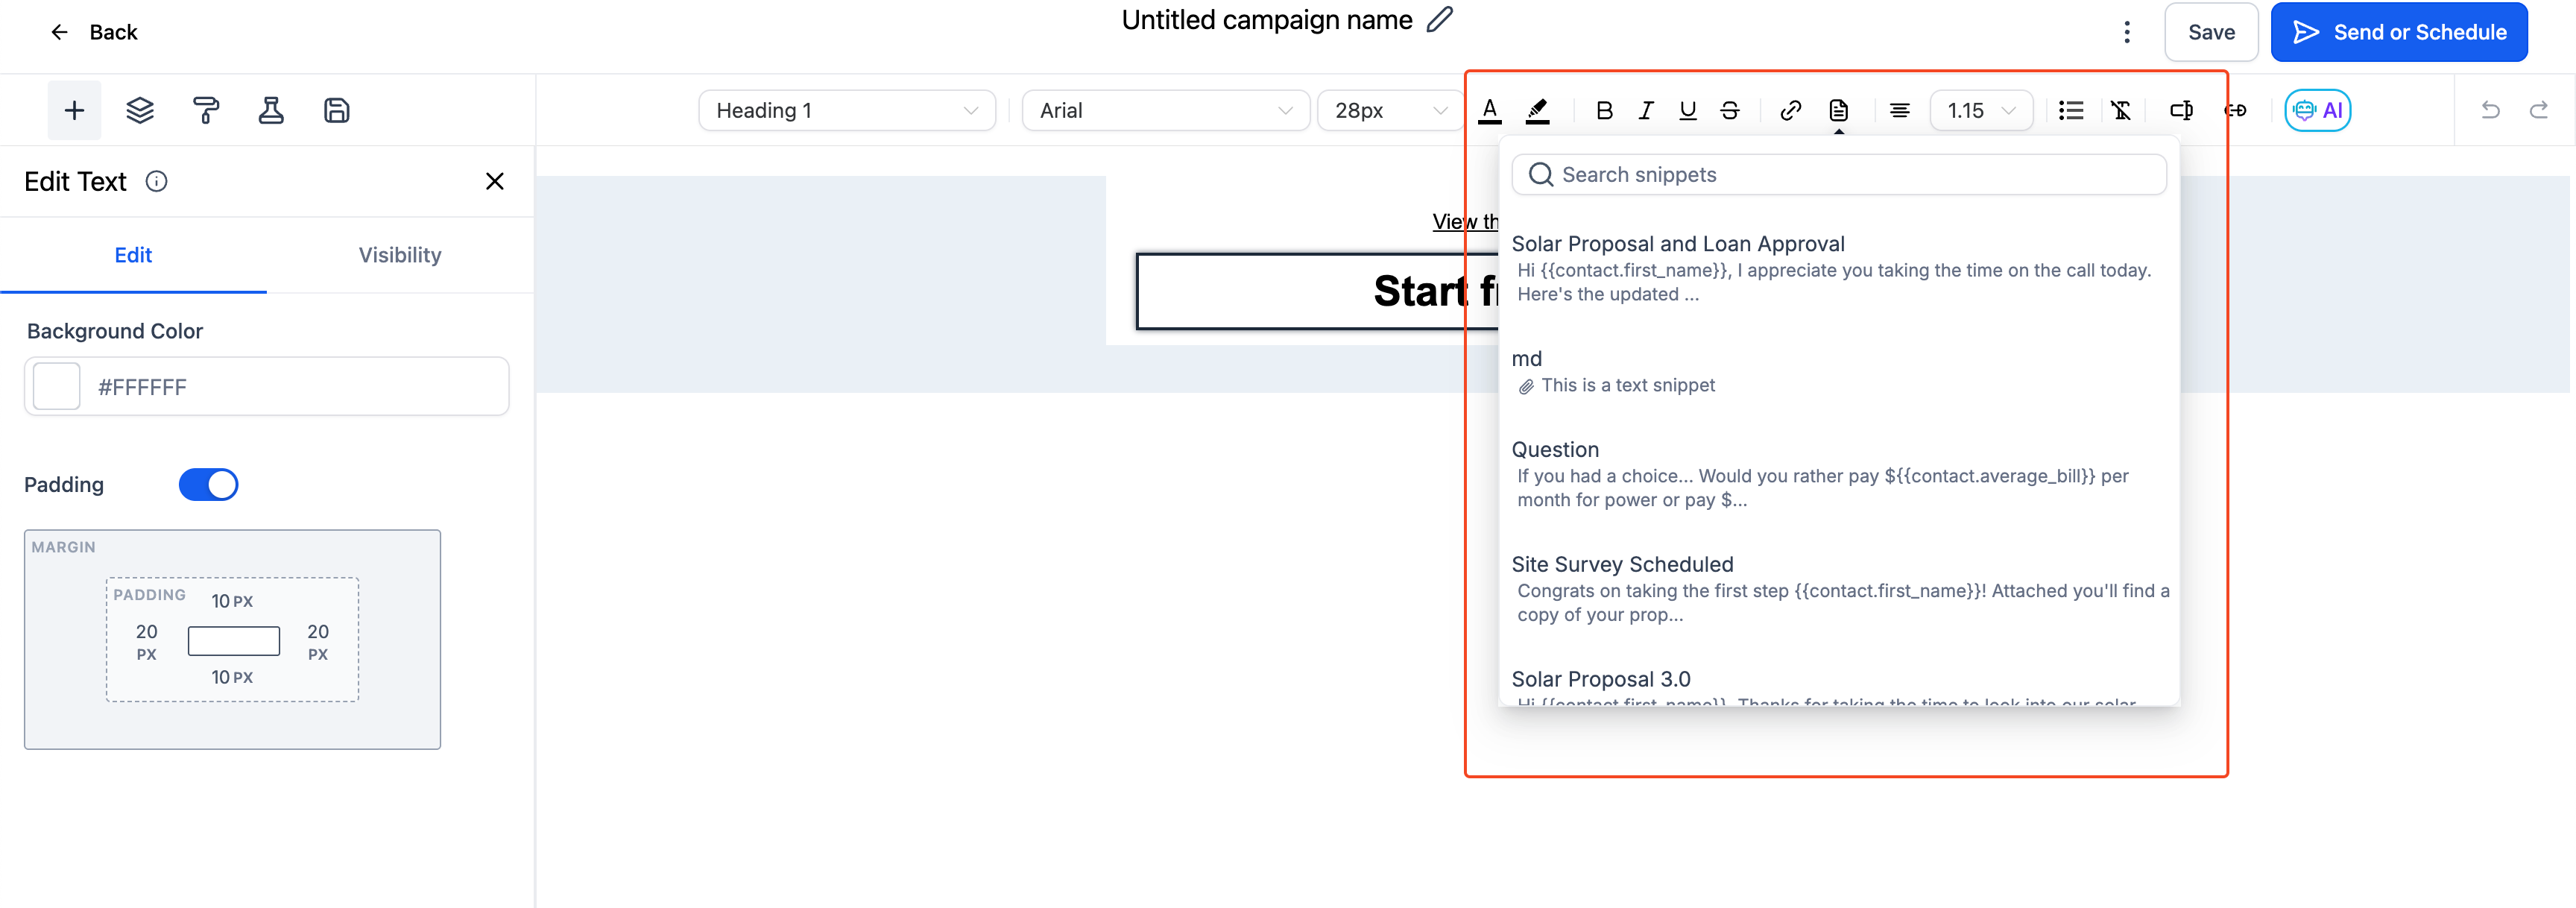The image size is (2576, 908).
Task: Clear text formatting
Action: pyautogui.click(x=2121, y=110)
